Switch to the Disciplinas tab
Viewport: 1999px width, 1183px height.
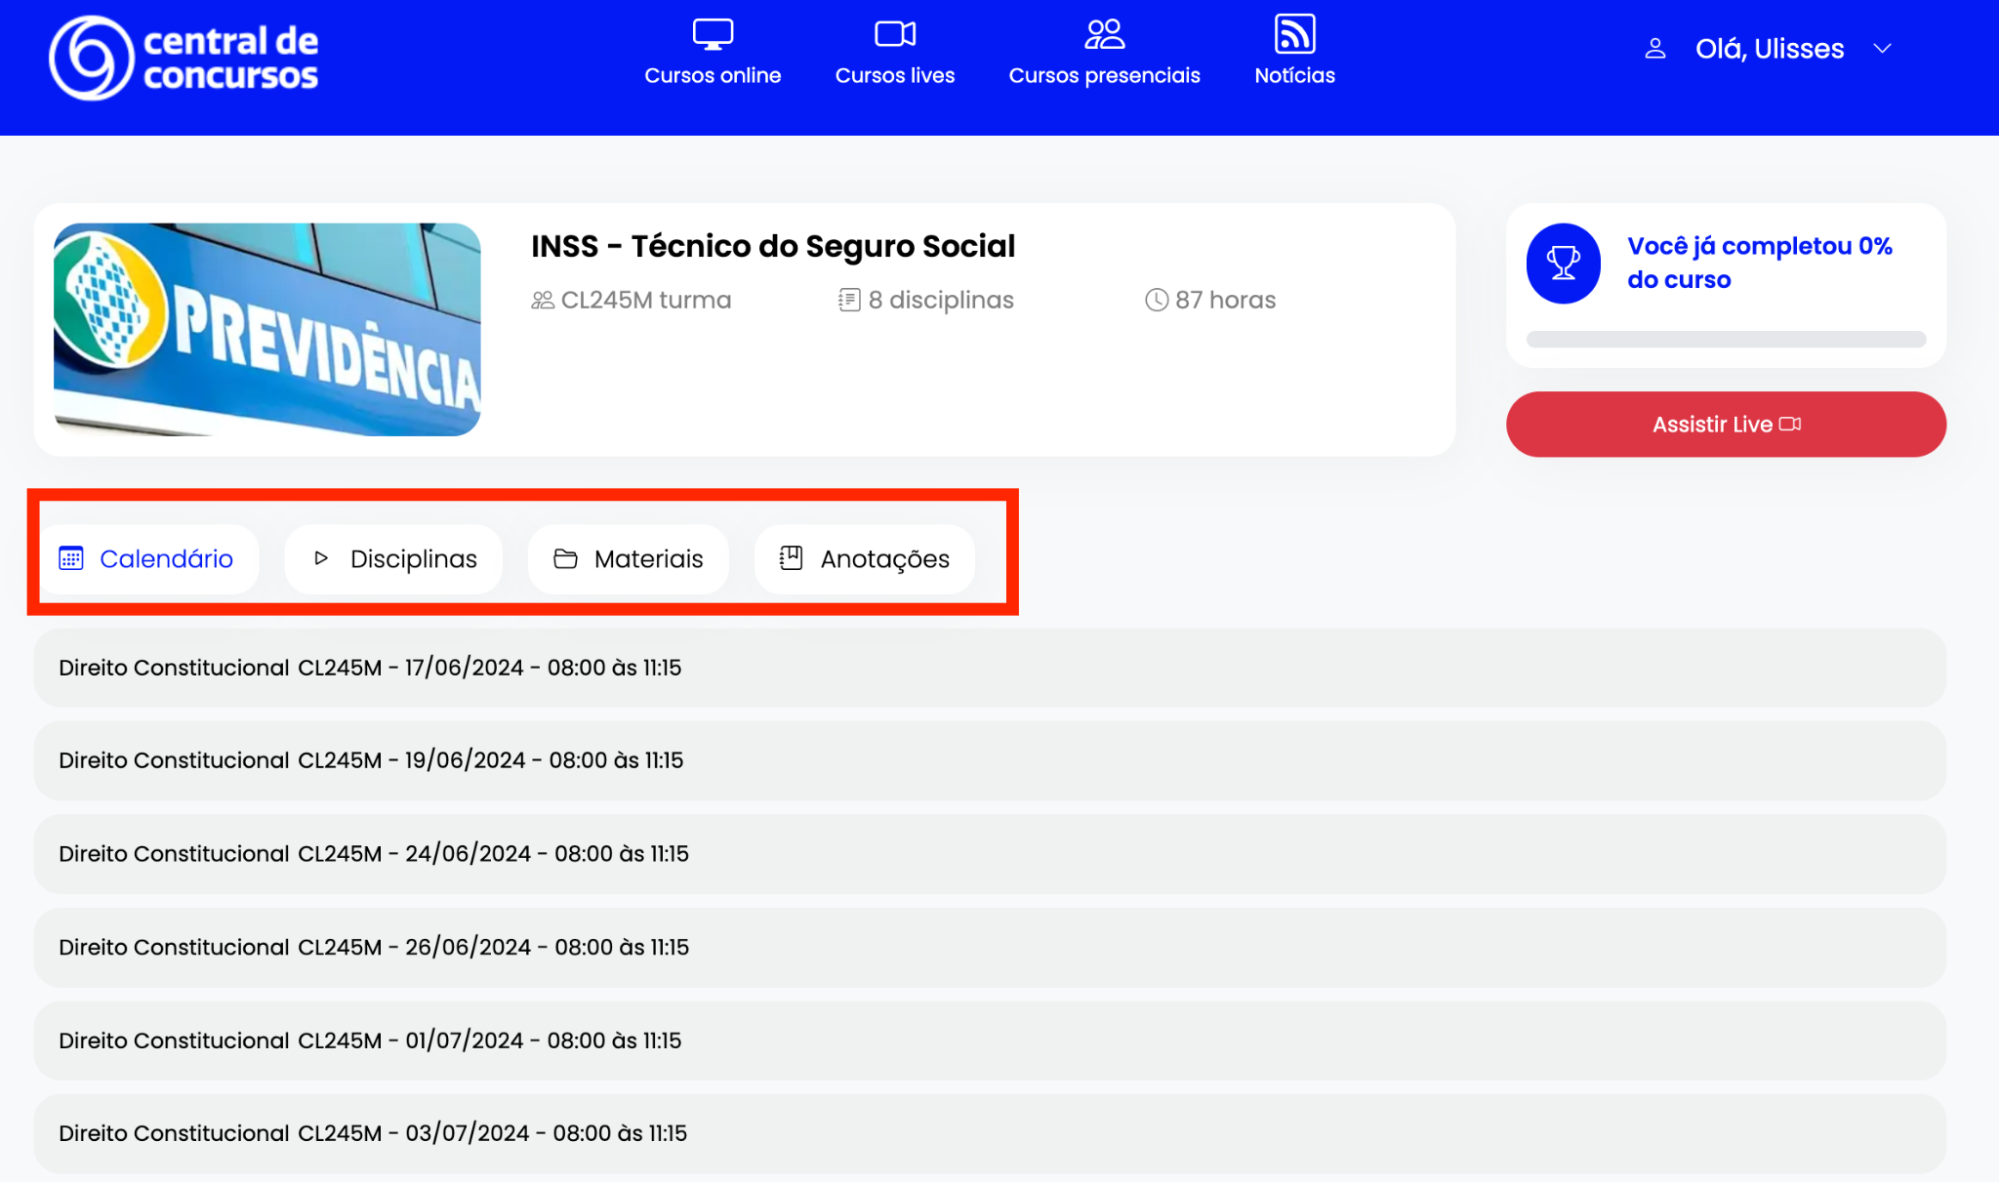click(x=394, y=559)
